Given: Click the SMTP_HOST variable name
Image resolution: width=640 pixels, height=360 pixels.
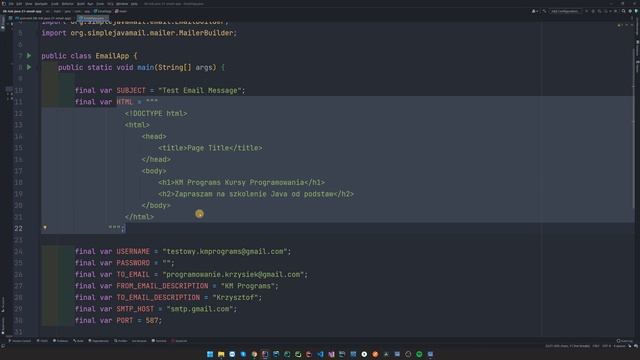Looking at the screenshot, I should (135, 309).
